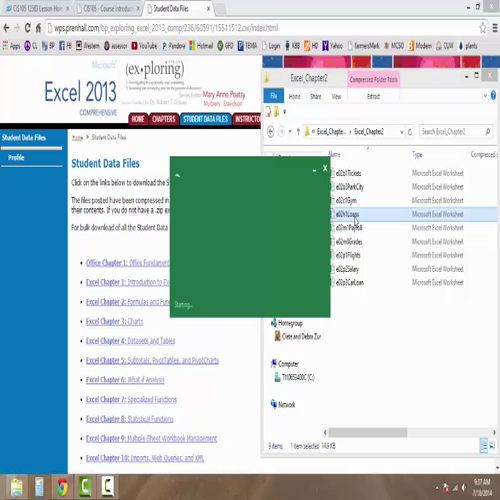Open the Pandora bookmark
Screen dimensions: 500x500
(x=173, y=46)
